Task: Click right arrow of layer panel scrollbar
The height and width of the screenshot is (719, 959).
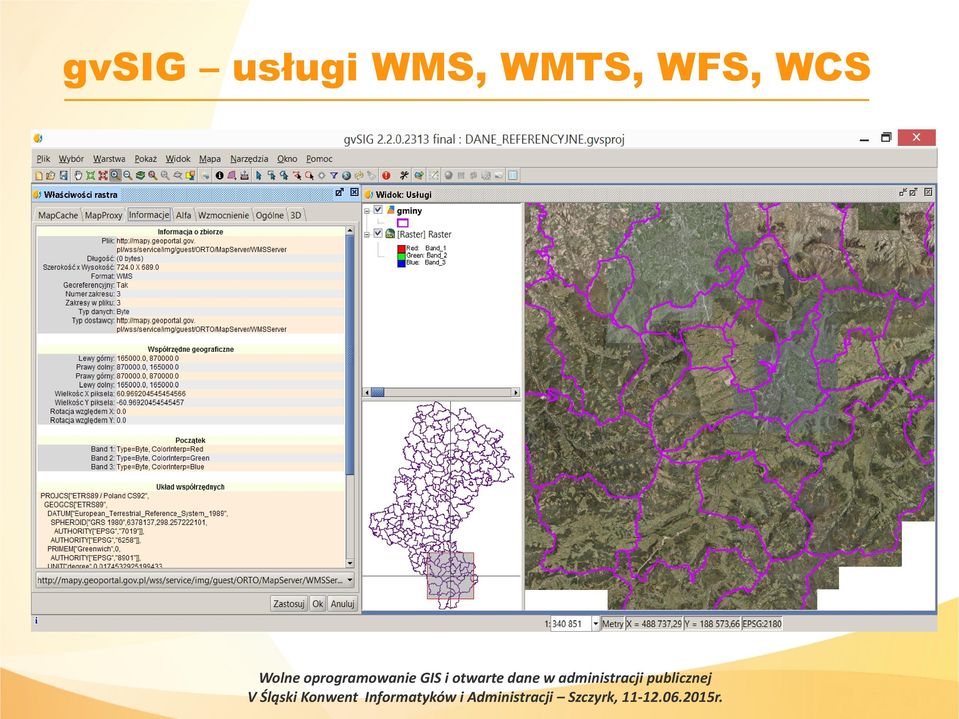Action: click(516, 392)
